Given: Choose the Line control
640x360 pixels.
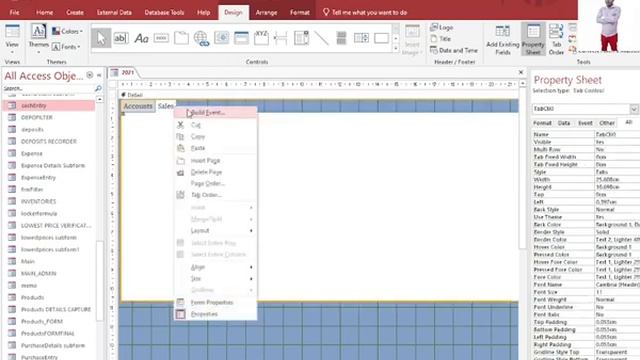Looking at the screenshot, I should point(321,38).
